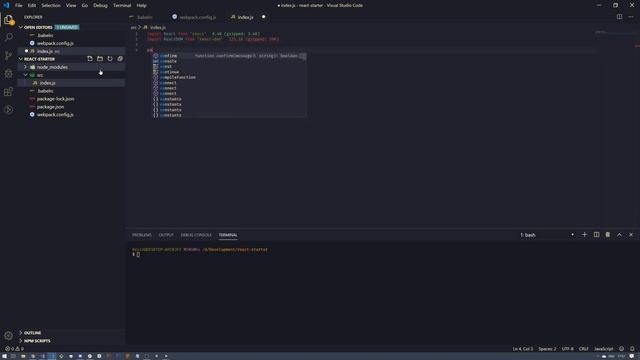Viewport: 640px width, 360px height.
Task: Click the New Folder icon in REACT-STARTER header
Action: 100,59
